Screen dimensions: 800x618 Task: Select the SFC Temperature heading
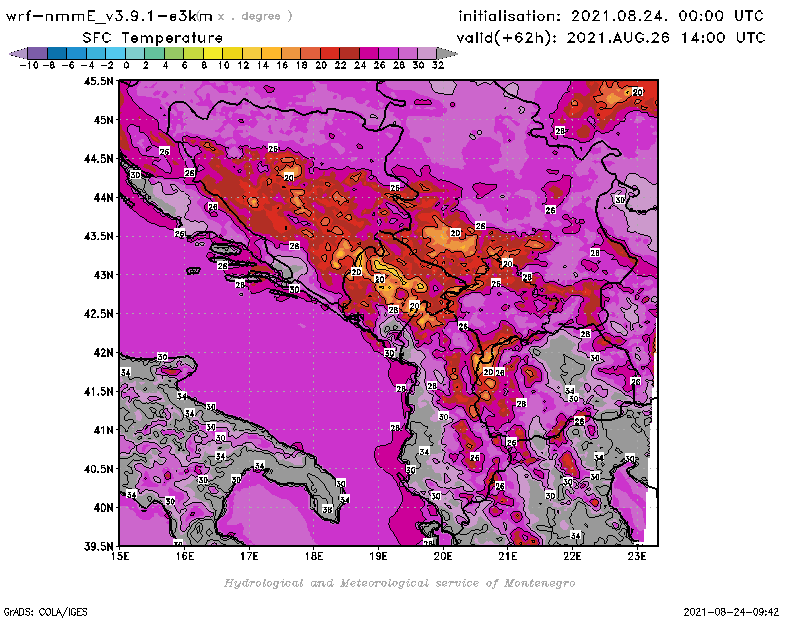[x=153, y=38]
